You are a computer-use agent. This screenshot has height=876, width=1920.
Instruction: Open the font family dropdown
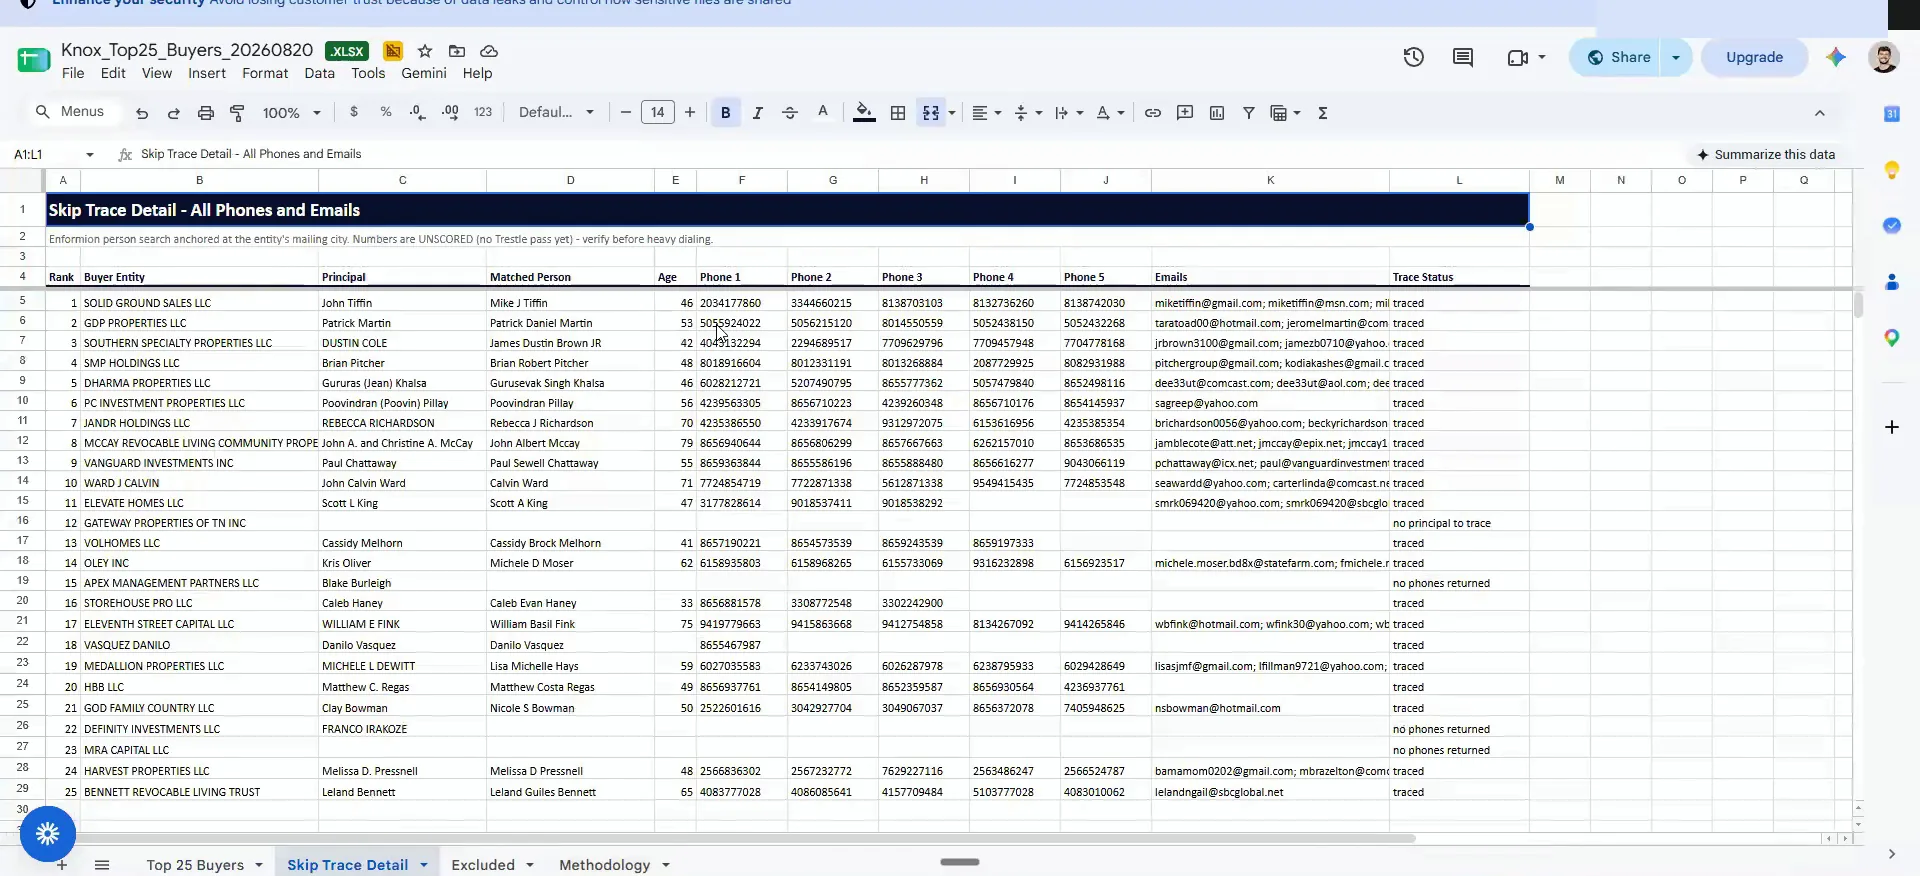(x=556, y=112)
